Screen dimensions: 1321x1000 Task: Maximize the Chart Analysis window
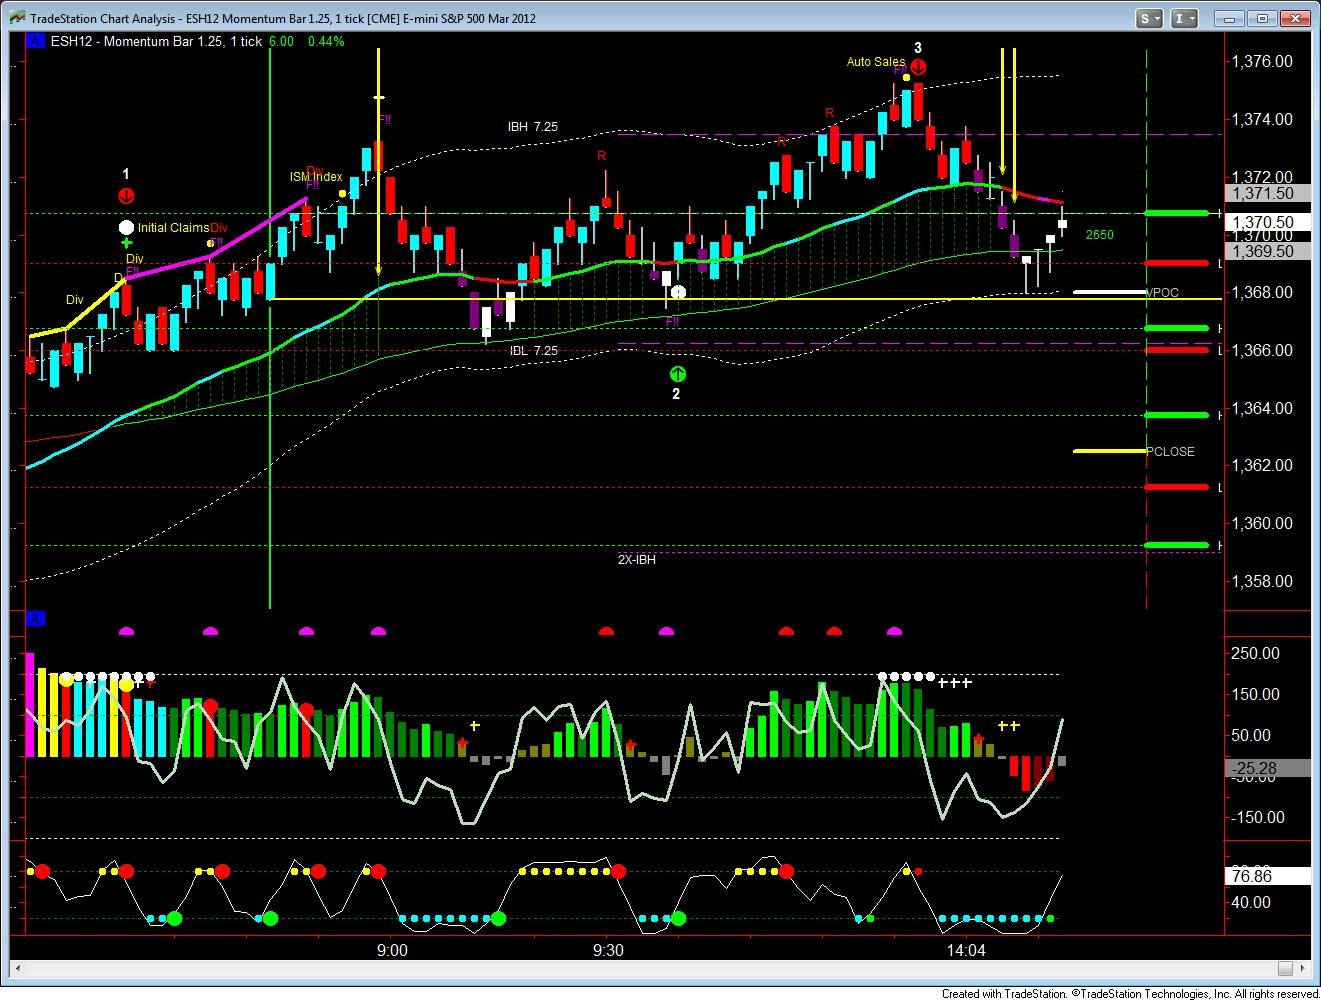click(x=1263, y=18)
